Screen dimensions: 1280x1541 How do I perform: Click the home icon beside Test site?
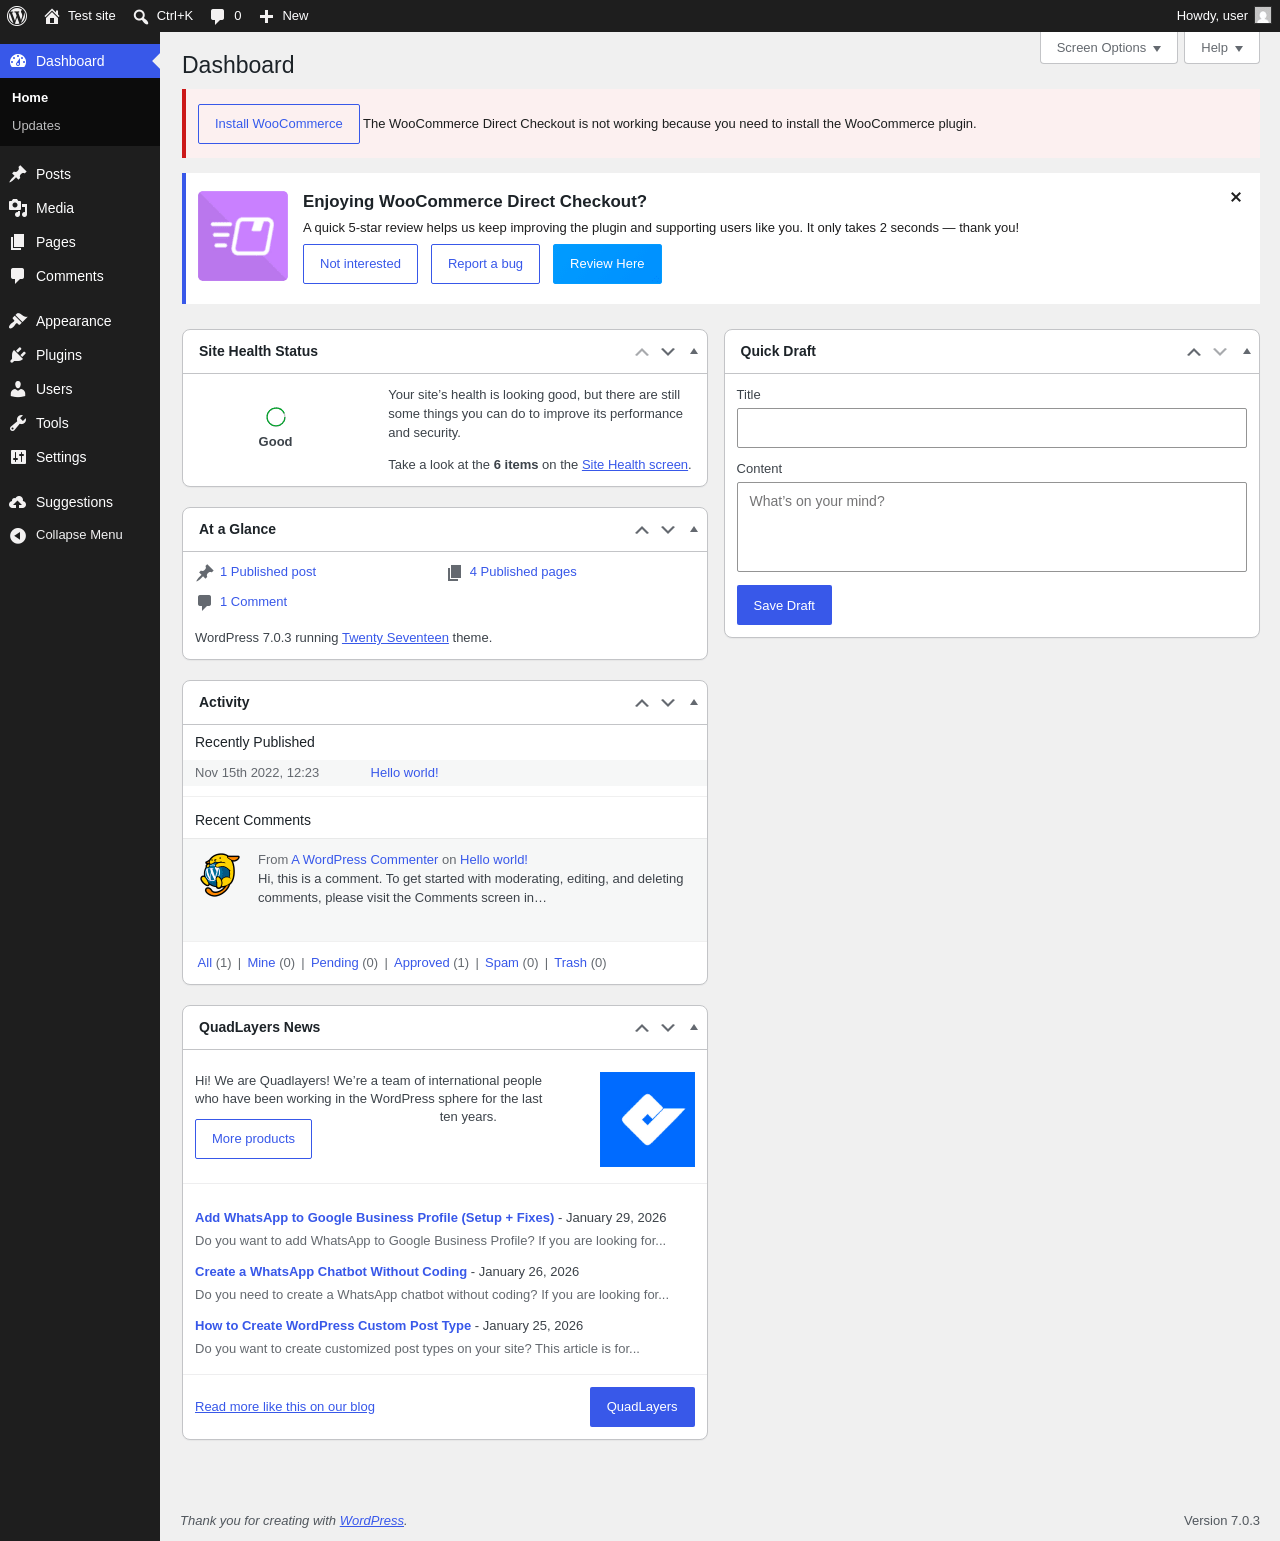[x=52, y=16]
